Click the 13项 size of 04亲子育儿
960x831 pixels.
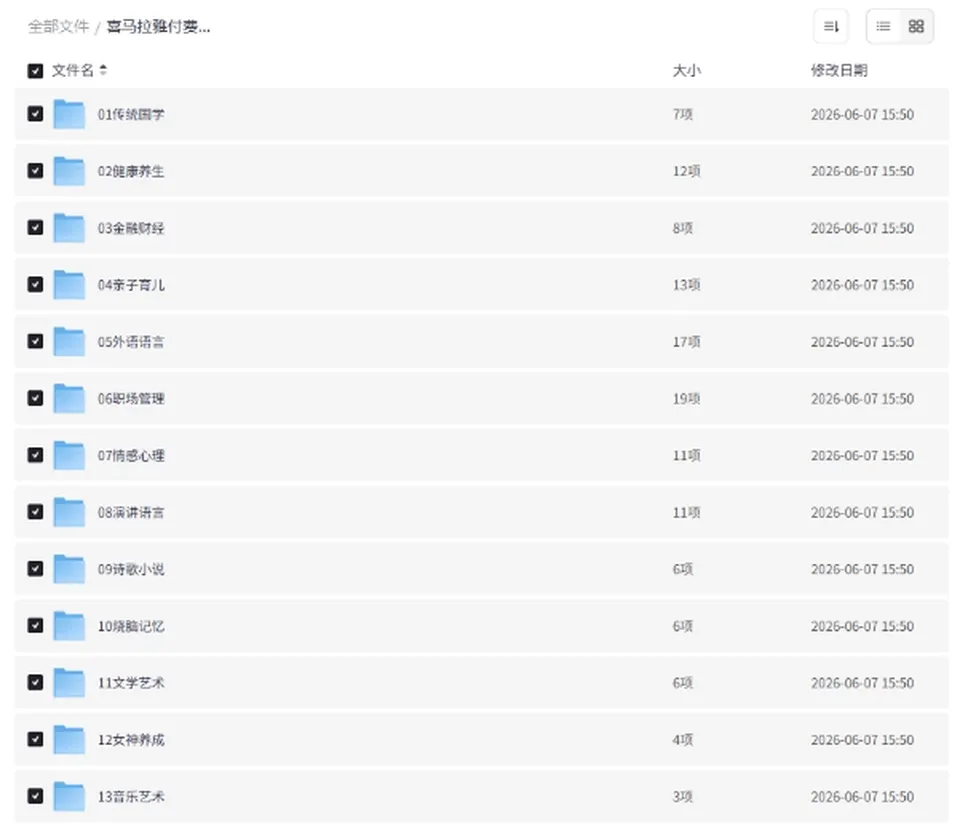686,285
